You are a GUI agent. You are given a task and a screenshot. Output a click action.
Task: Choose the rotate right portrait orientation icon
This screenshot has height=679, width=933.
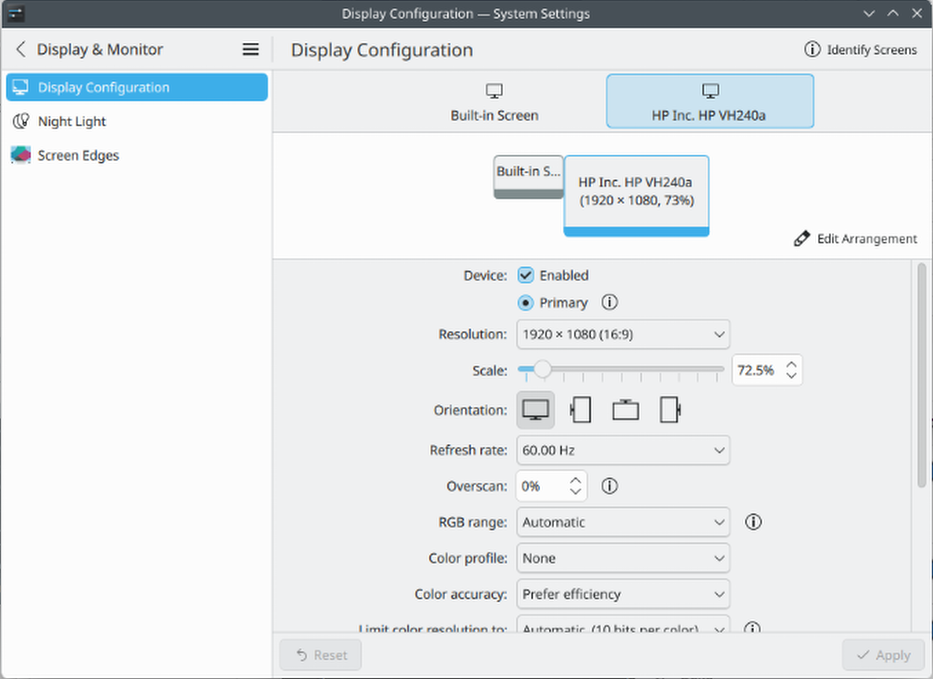click(x=670, y=410)
